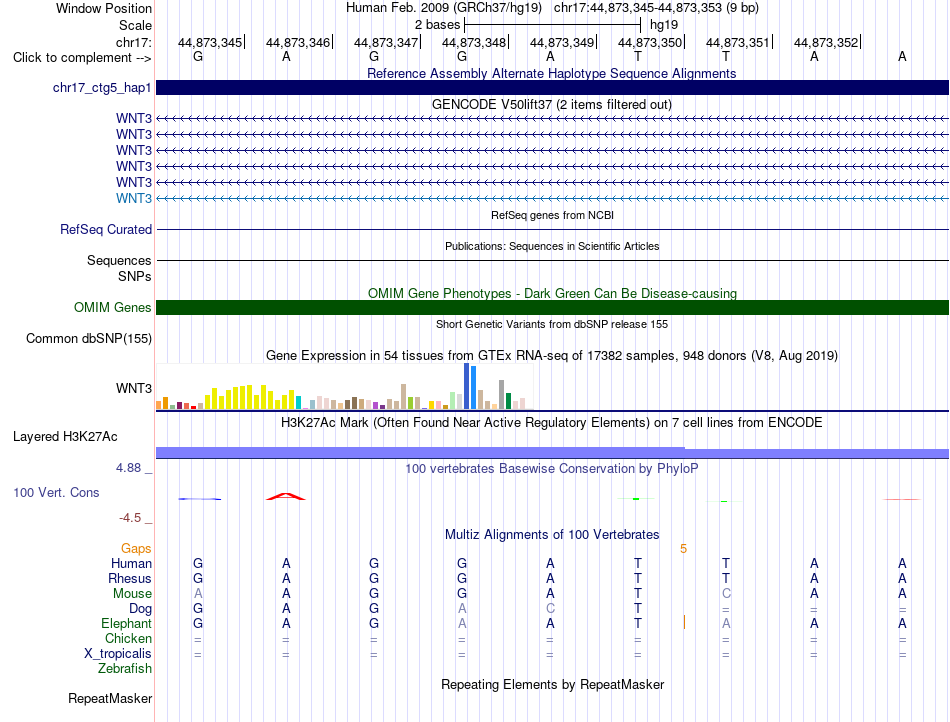The height and width of the screenshot is (722, 950).
Task: Click reference base G under 44,873,345
Action: (198, 56)
